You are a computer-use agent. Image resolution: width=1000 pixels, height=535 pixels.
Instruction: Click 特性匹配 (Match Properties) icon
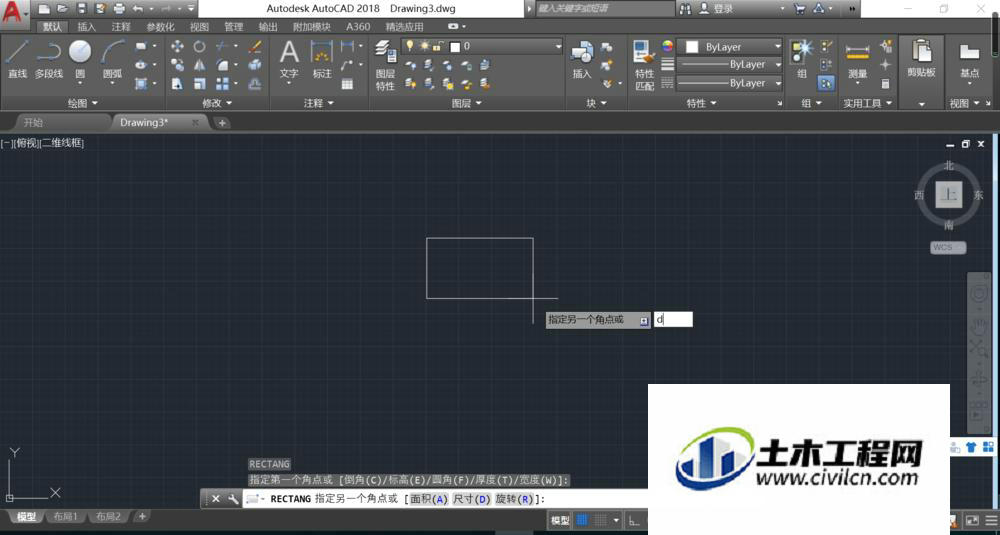pyautogui.click(x=644, y=65)
